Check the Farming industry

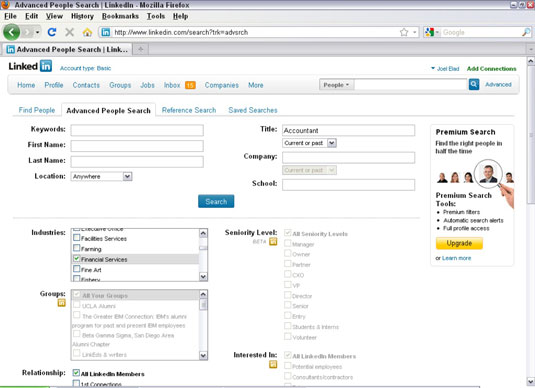point(77,248)
